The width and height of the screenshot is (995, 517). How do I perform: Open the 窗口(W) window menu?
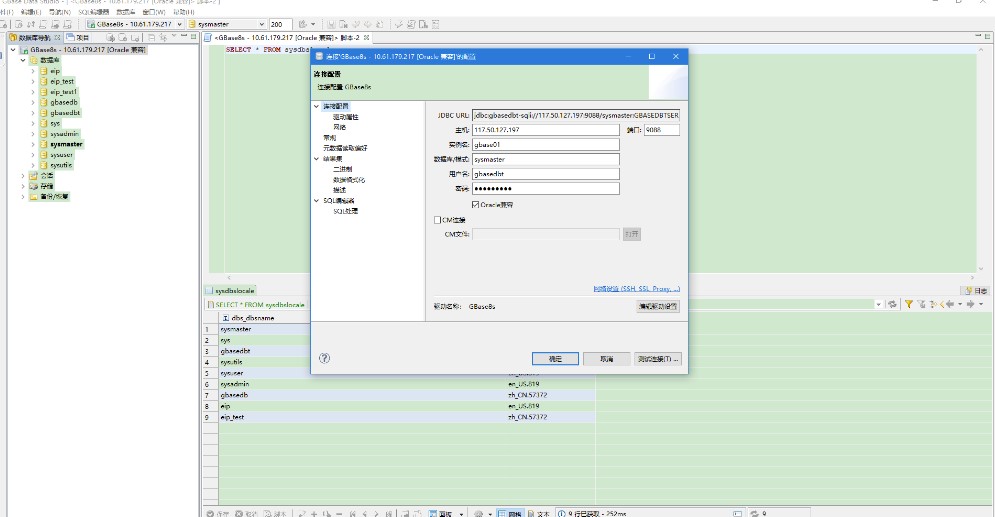154,11
